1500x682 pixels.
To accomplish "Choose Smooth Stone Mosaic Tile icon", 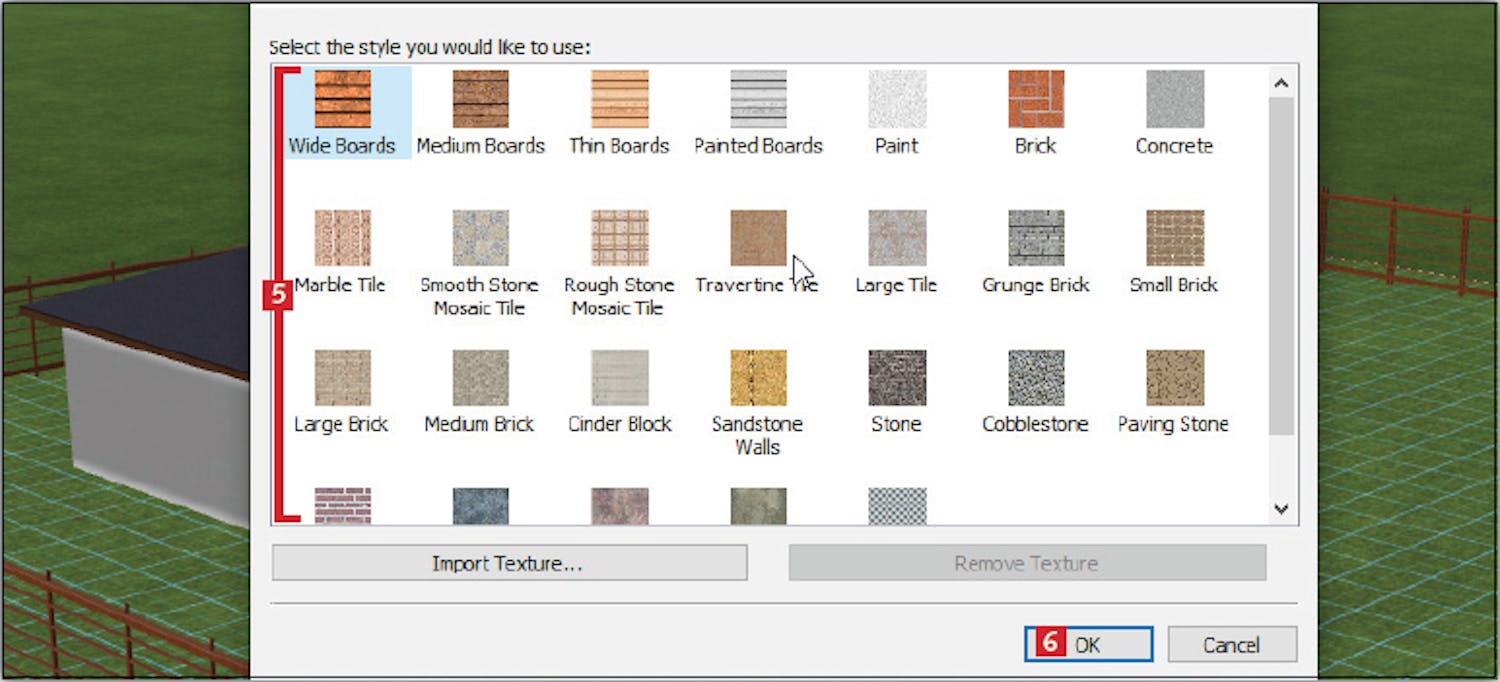I will pos(480,238).
